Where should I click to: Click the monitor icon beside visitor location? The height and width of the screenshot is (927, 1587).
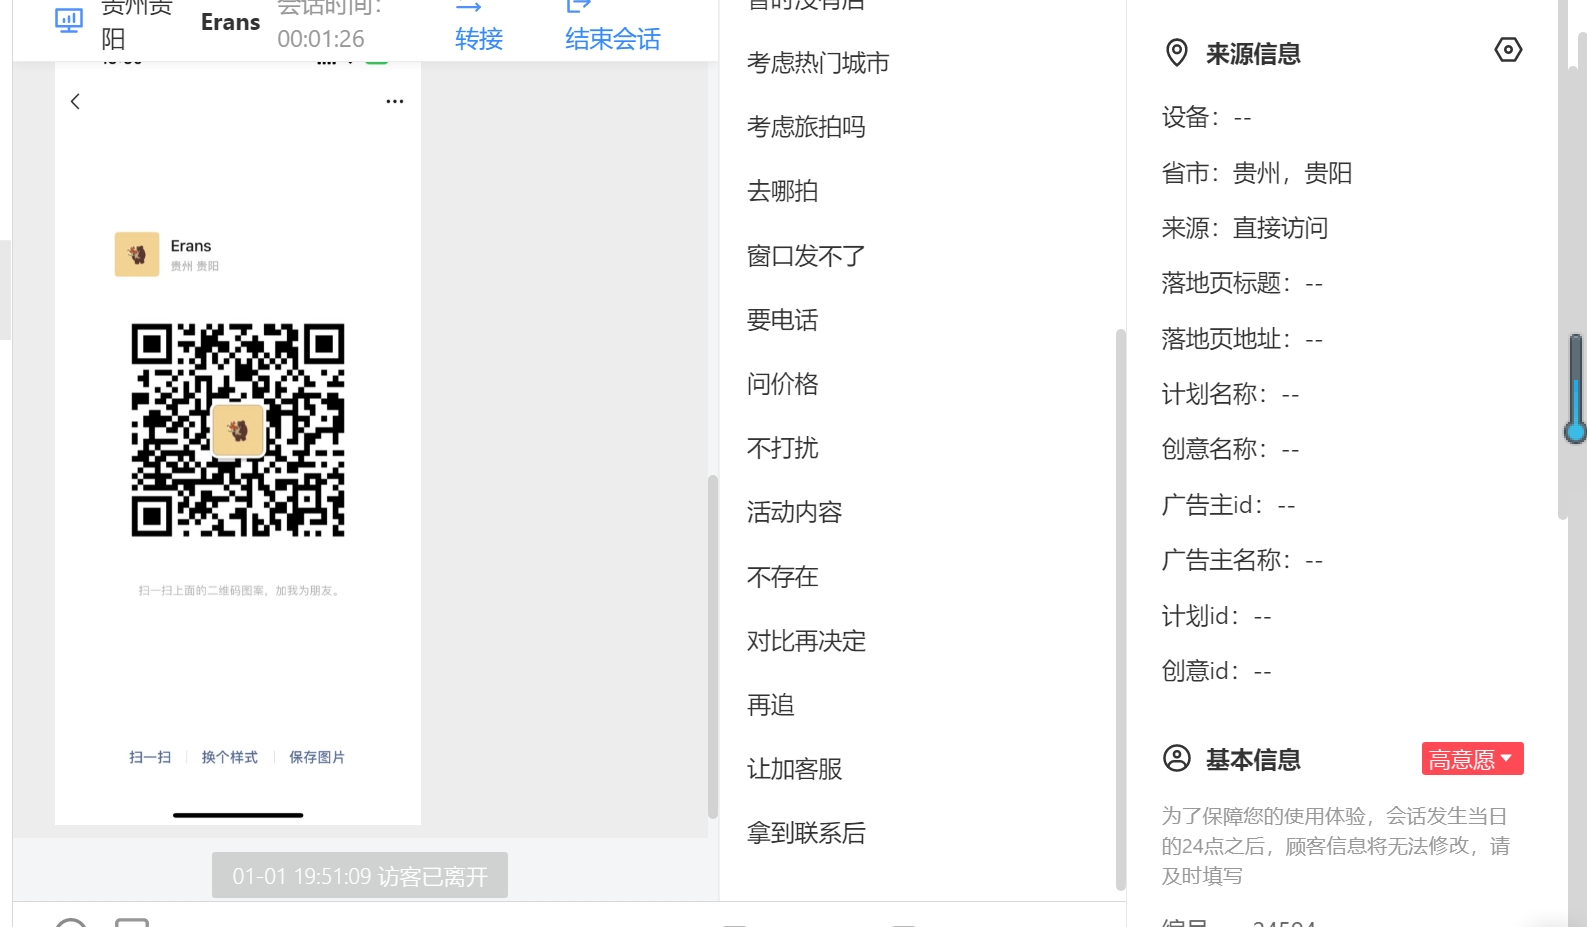pyautogui.click(x=68, y=20)
